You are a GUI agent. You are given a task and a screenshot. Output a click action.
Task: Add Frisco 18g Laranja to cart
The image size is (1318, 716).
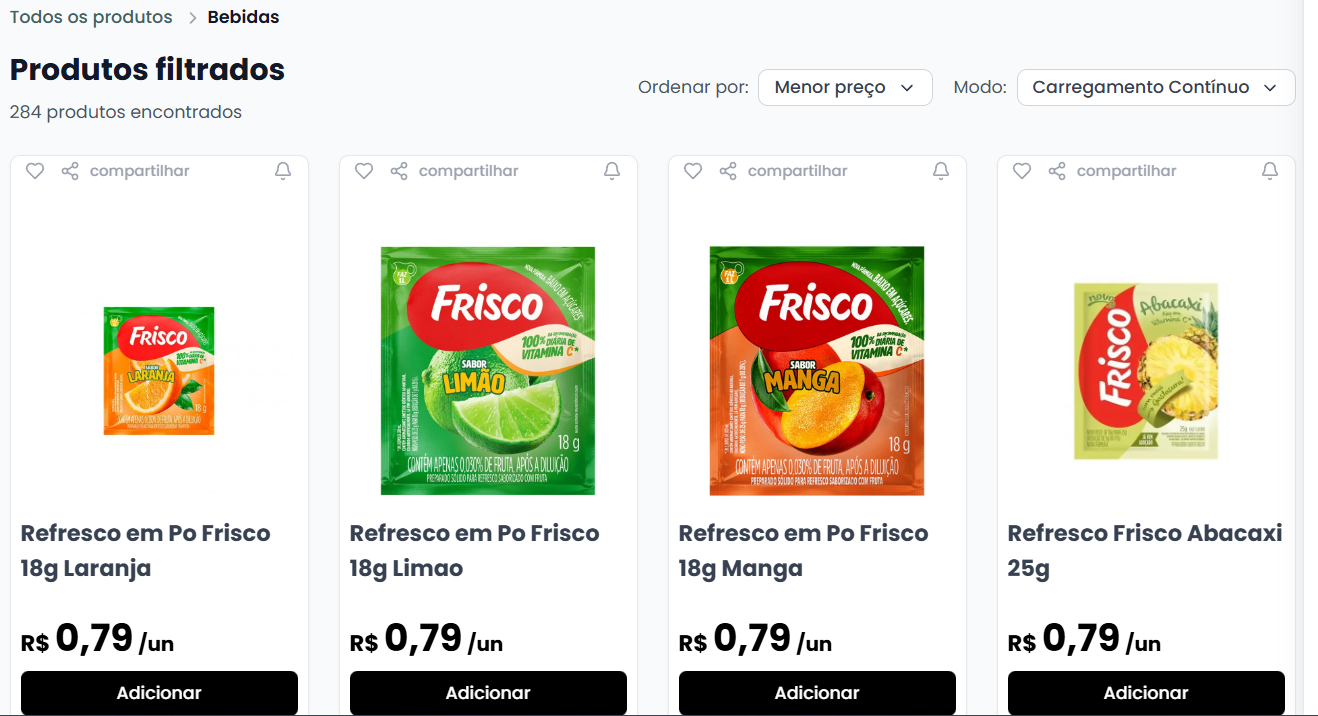point(159,693)
